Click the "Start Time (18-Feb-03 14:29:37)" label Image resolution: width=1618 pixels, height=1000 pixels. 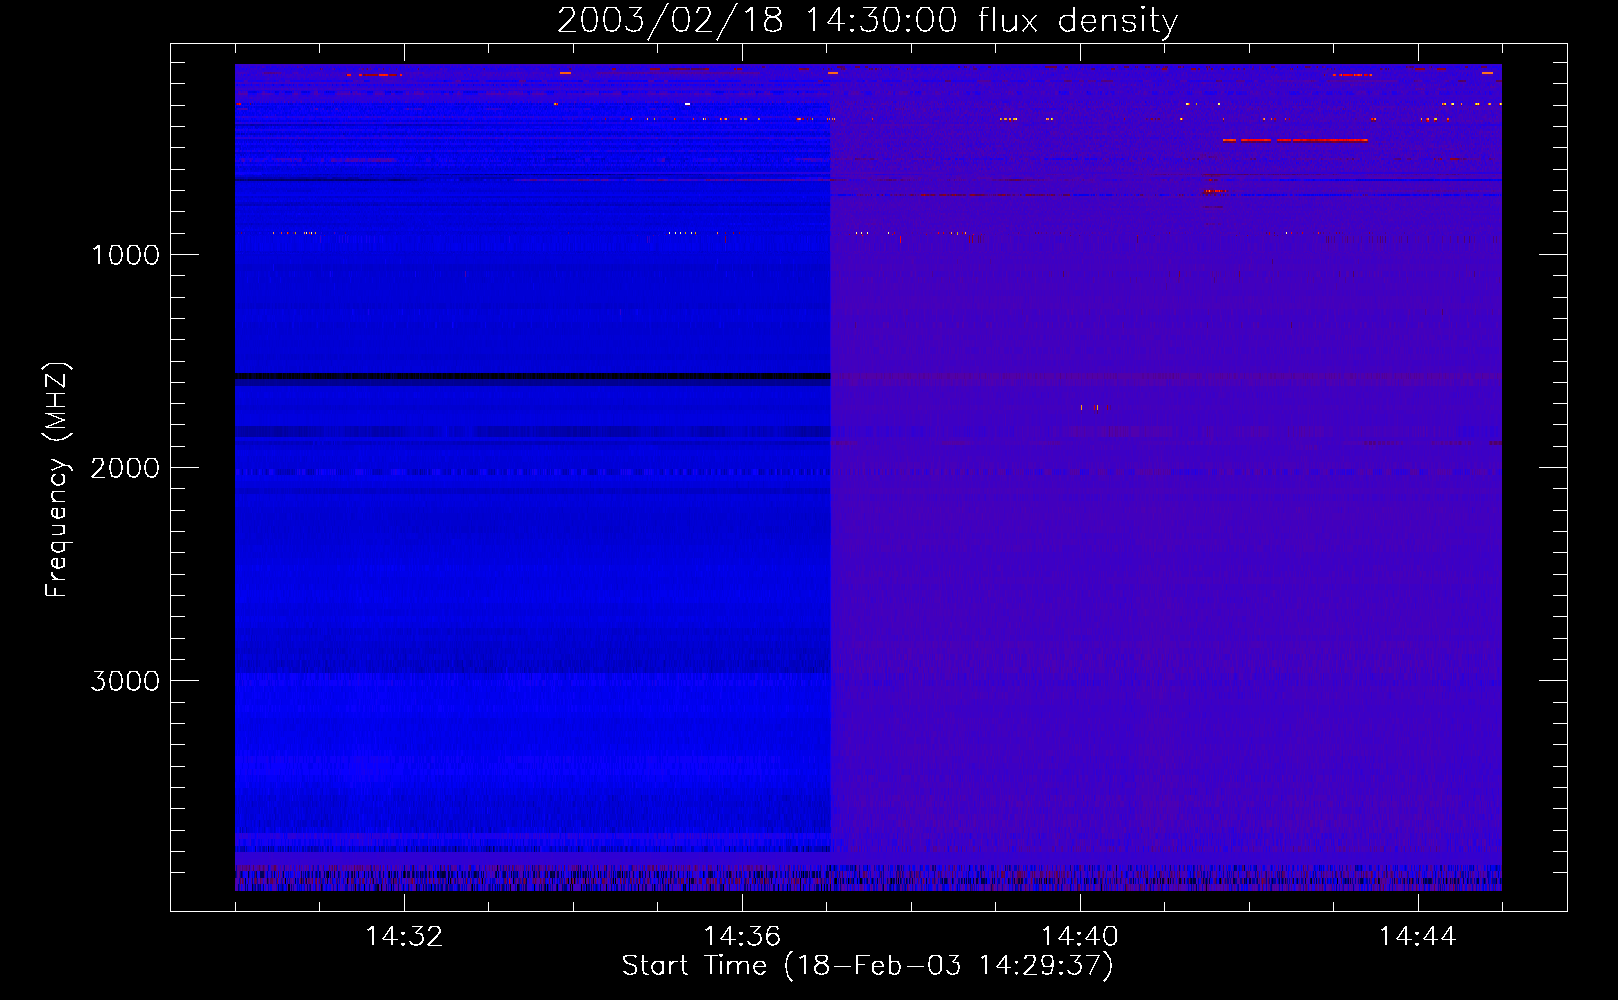point(867,966)
